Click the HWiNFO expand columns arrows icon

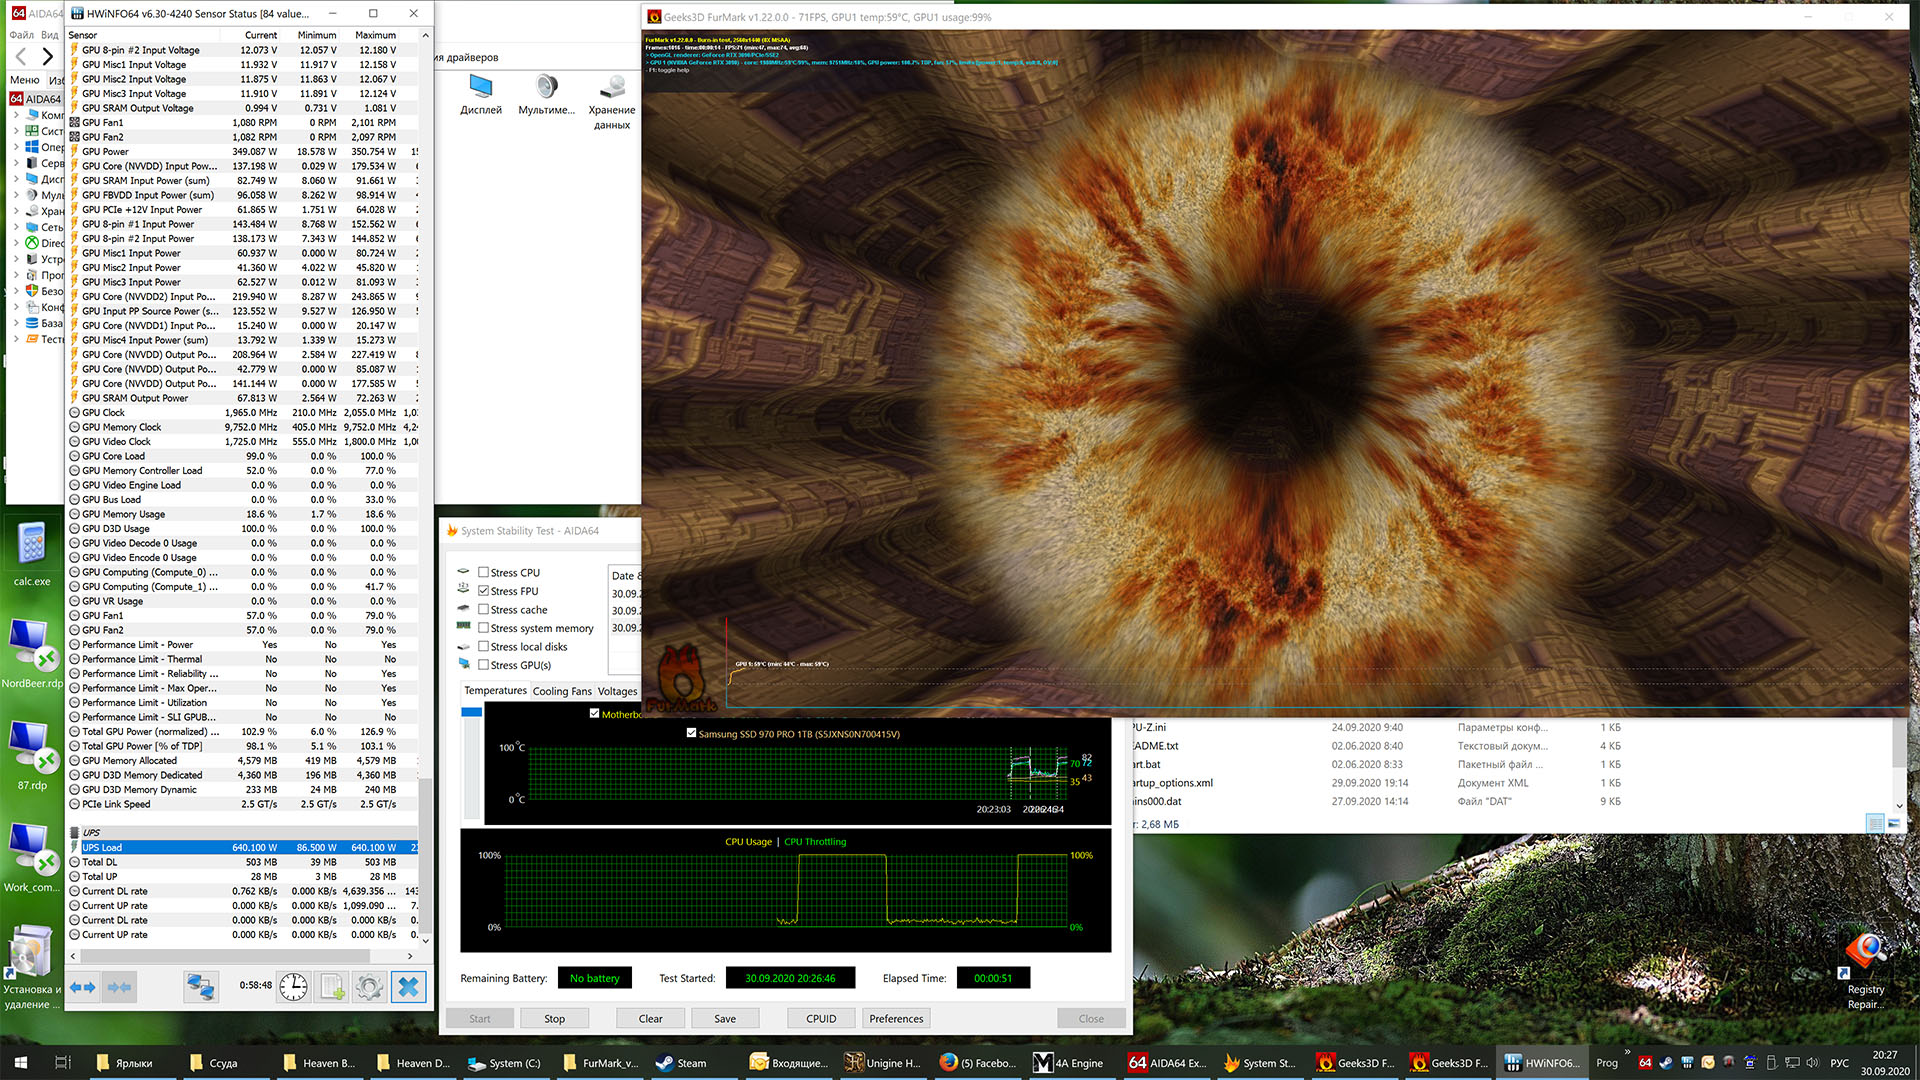(82, 987)
